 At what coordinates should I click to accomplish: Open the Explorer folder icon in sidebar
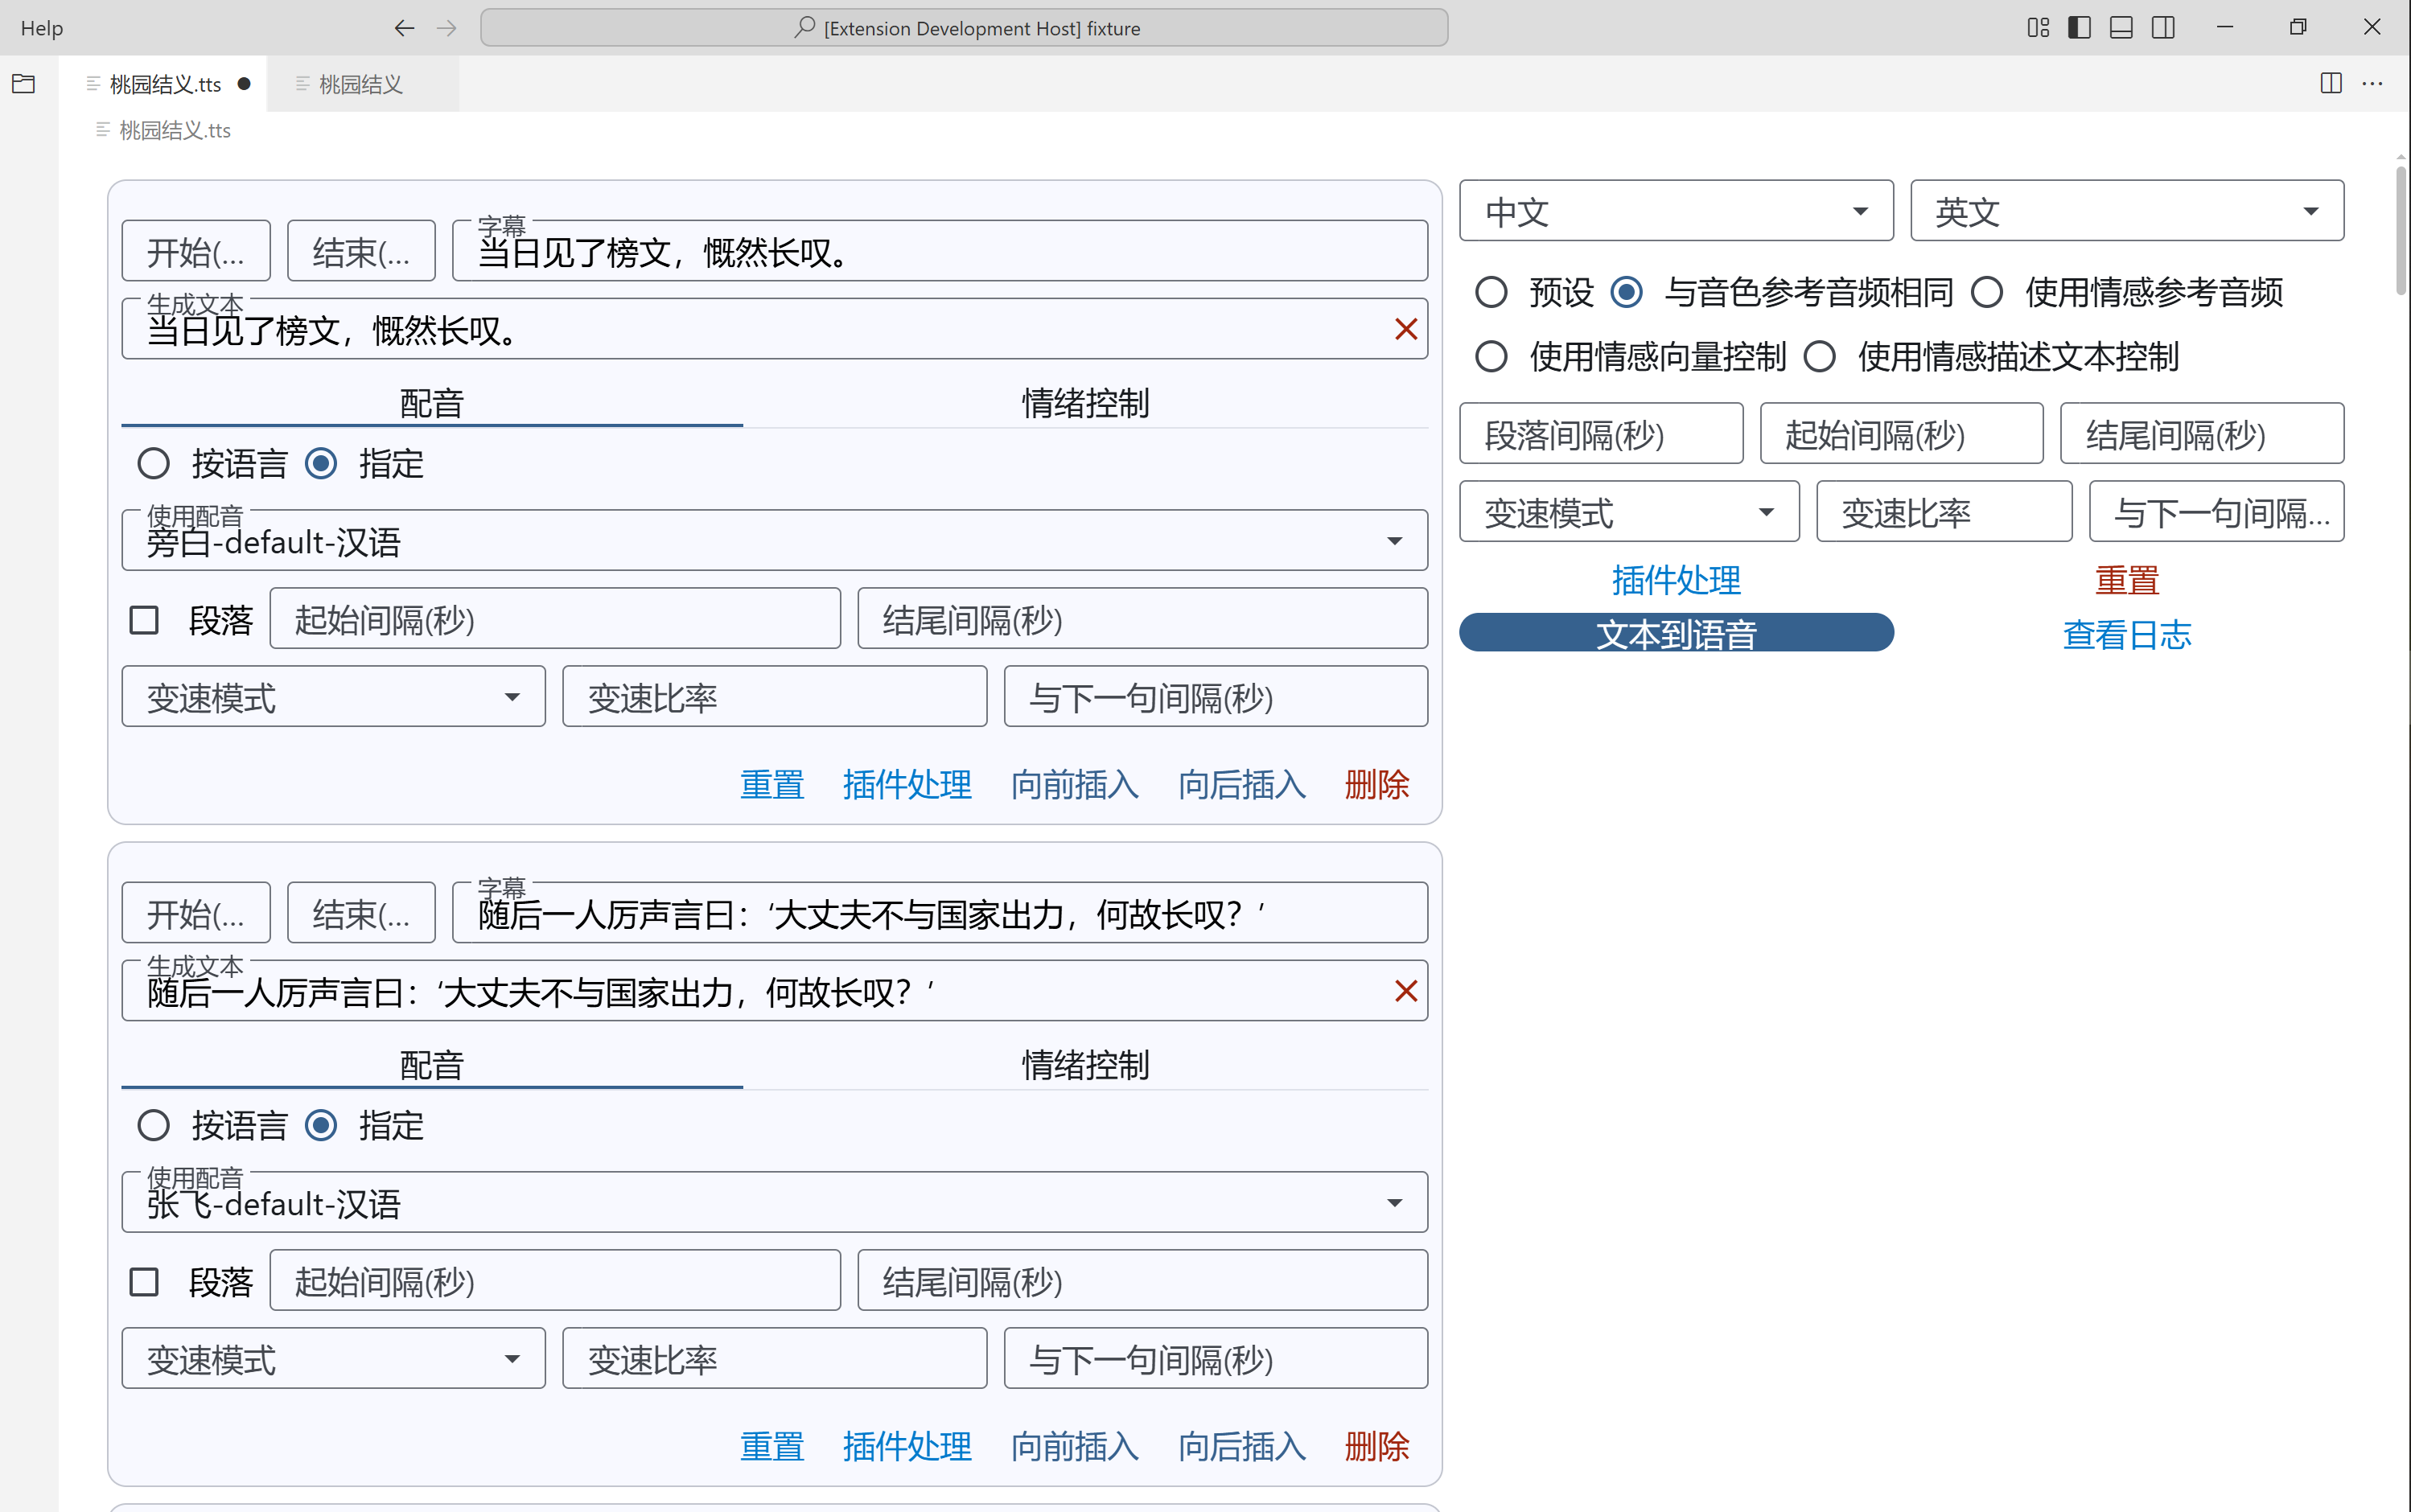coord(23,84)
